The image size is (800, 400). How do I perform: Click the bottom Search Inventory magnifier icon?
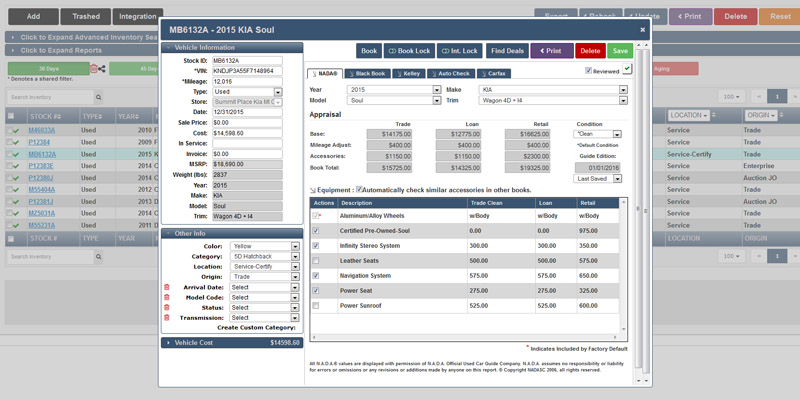point(98,257)
